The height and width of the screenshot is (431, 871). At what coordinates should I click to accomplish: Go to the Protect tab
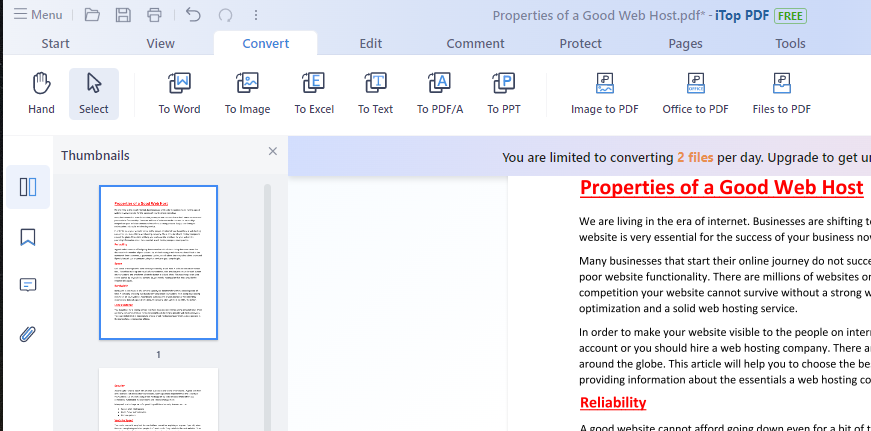point(580,43)
